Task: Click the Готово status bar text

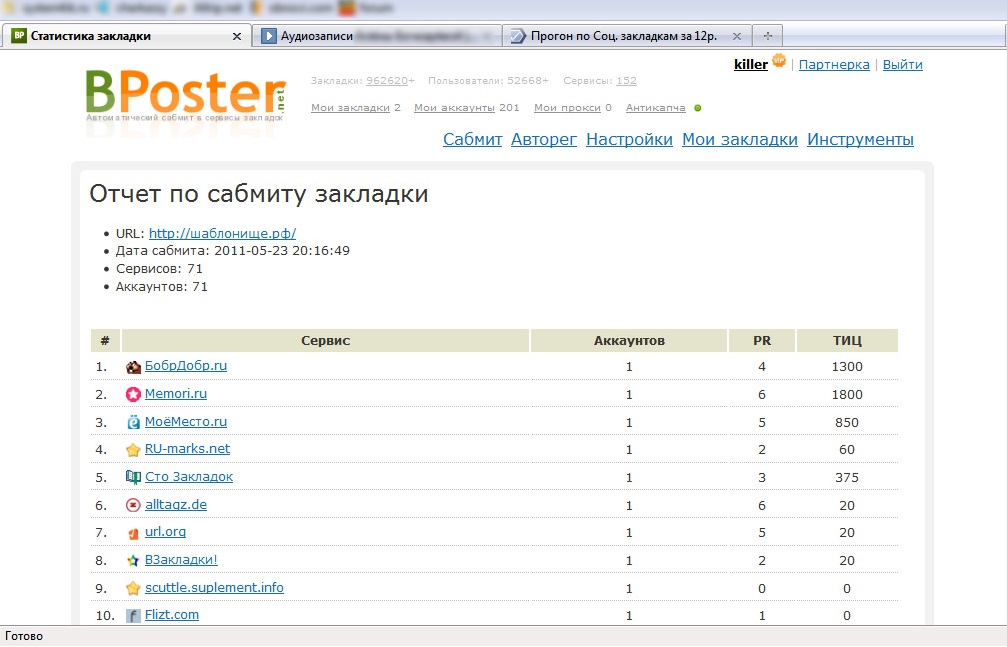Action: coord(24,636)
